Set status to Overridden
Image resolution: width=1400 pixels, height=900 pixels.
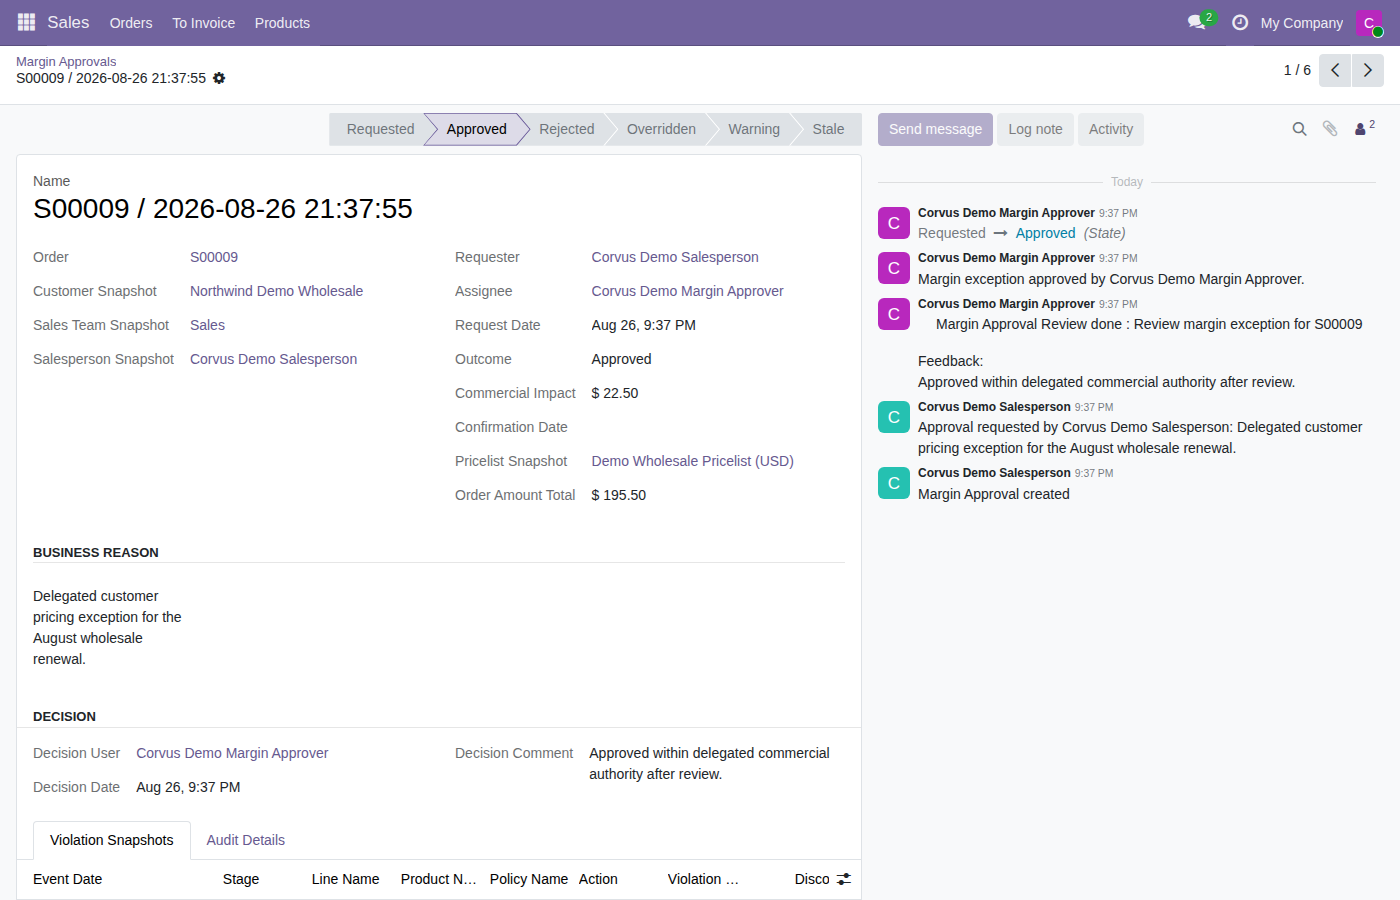pyautogui.click(x=661, y=129)
